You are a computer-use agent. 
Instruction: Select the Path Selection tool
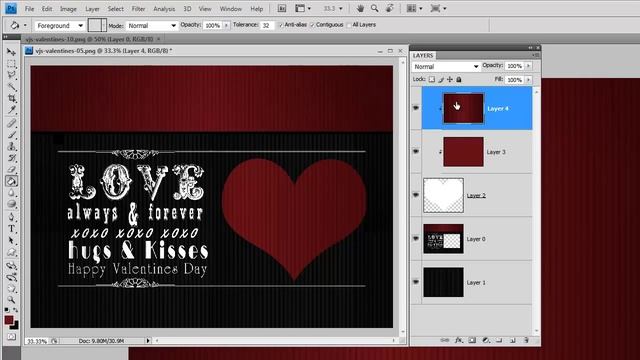(11, 240)
